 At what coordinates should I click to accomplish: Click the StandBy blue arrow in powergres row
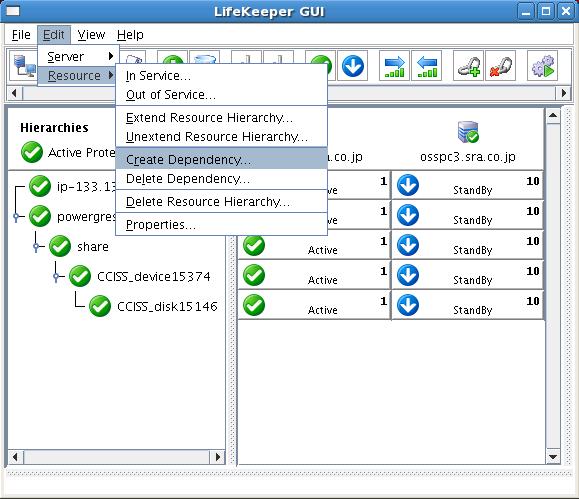408,215
